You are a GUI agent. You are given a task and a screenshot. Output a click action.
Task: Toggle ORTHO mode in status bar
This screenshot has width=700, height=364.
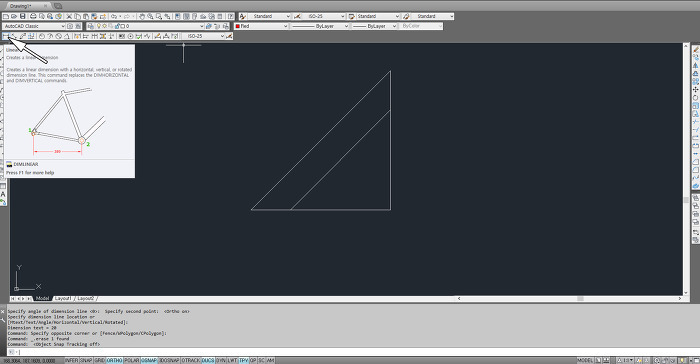pos(114,360)
